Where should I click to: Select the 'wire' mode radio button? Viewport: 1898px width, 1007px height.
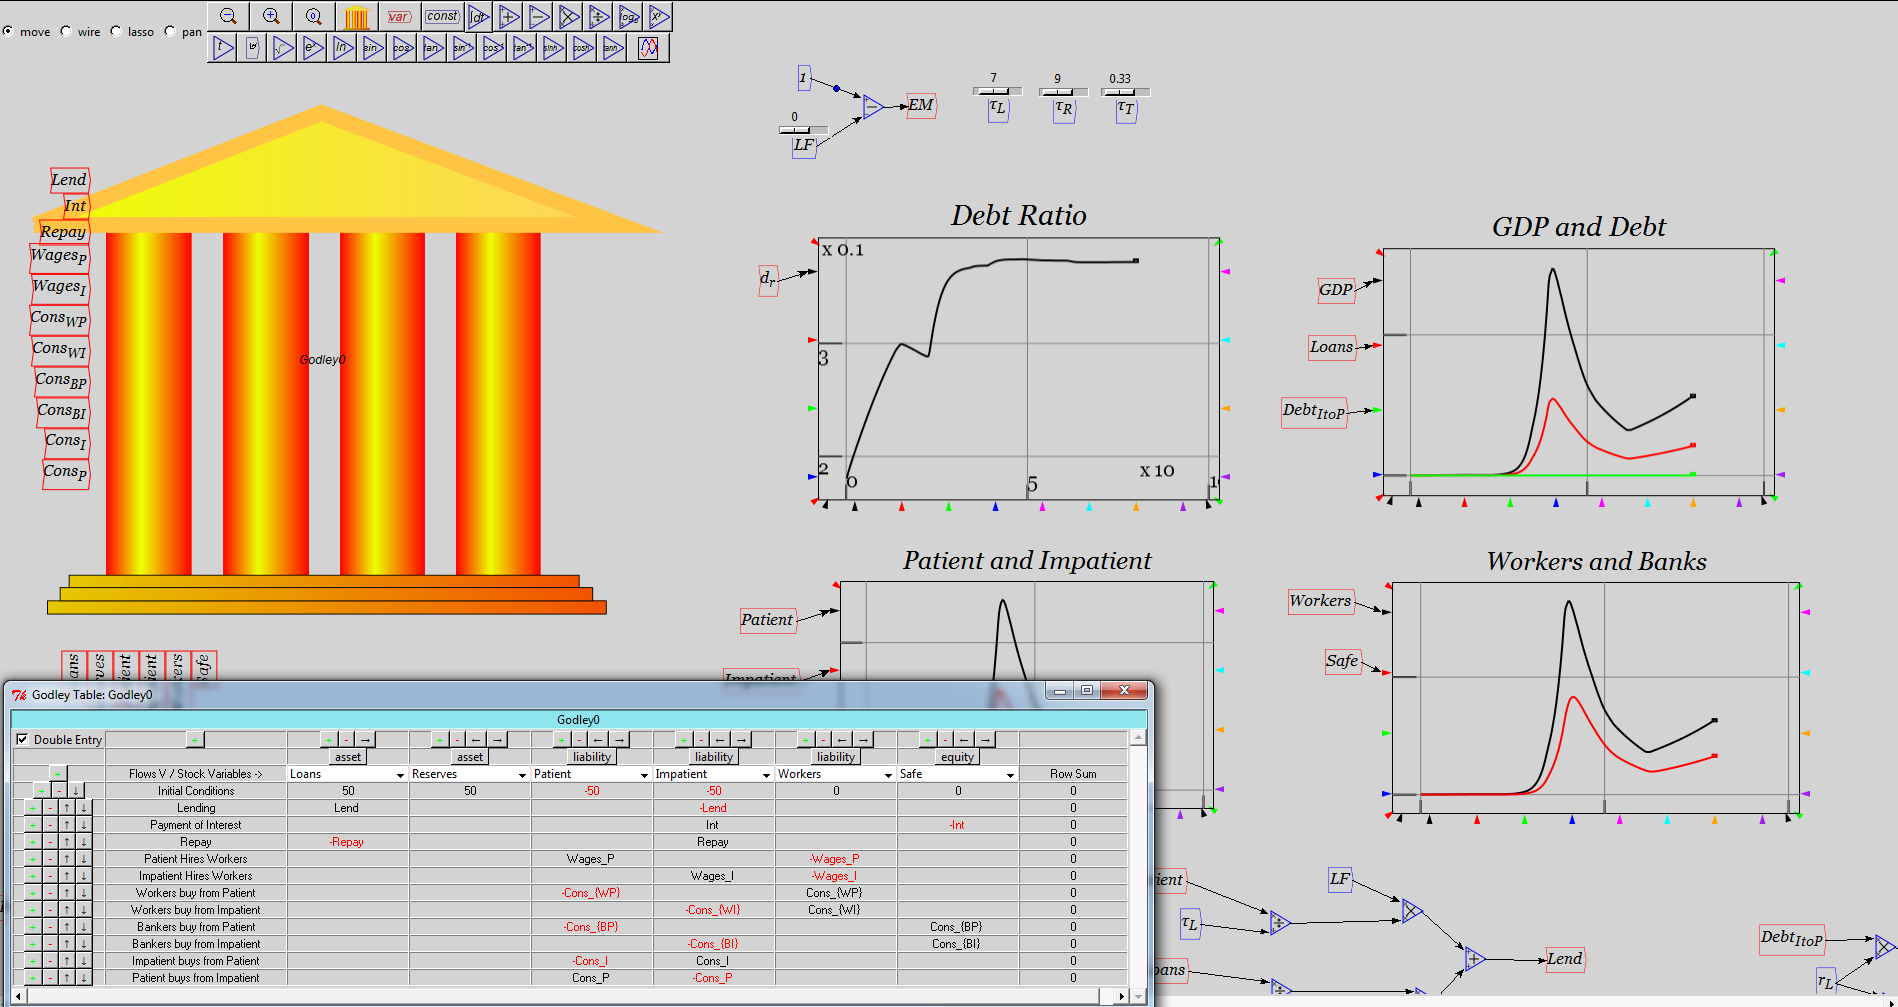[66, 31]
